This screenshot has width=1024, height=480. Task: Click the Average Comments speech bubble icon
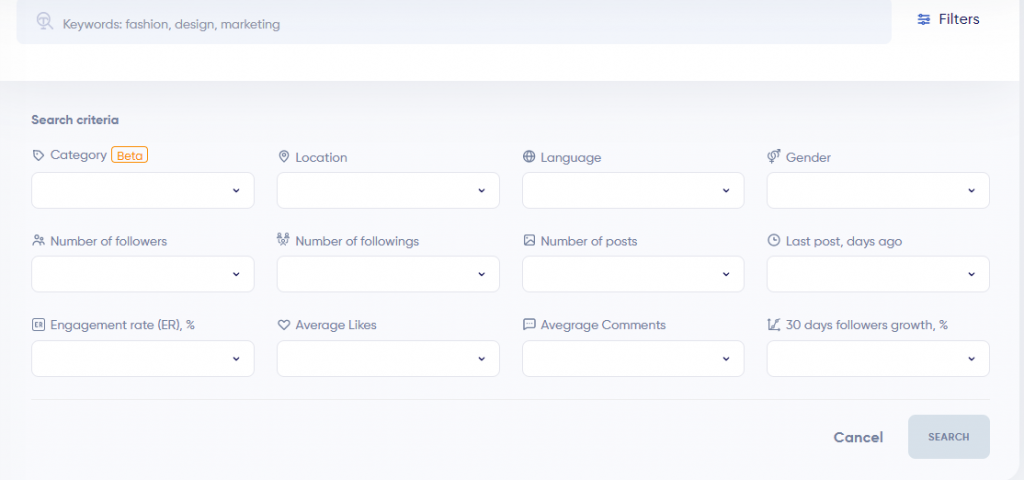[529, 325]
